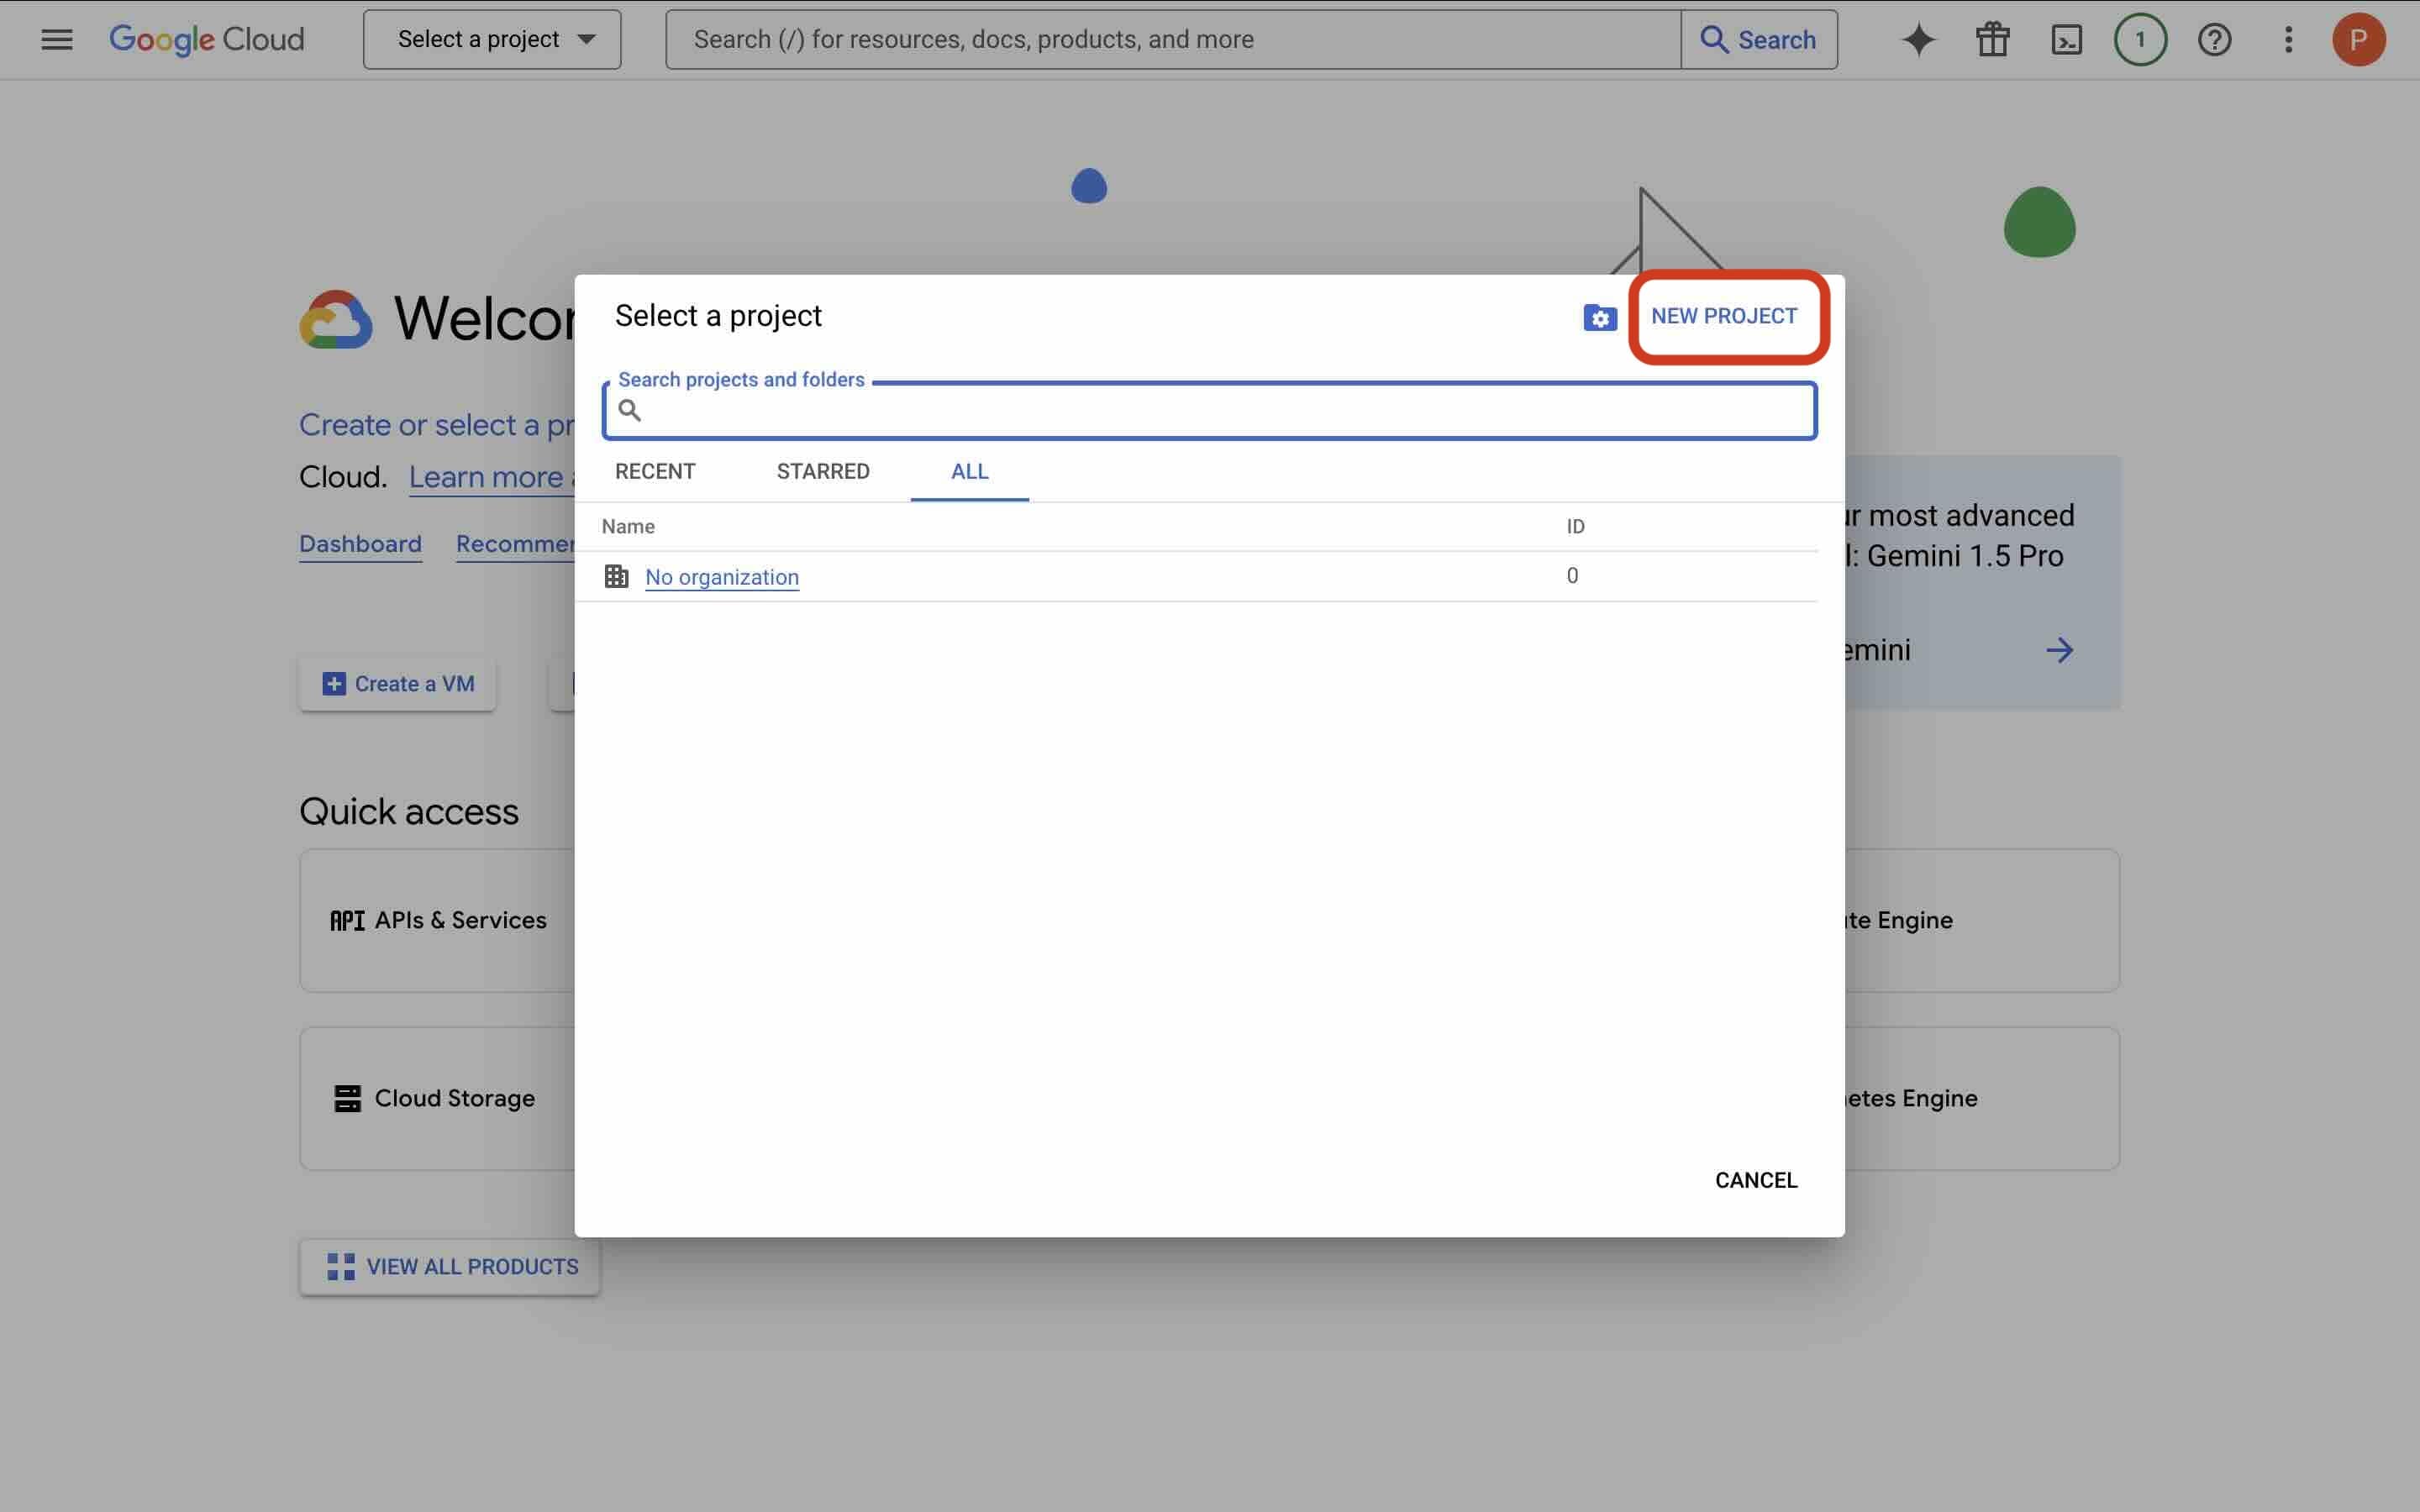This screenshot has width=2420, height=1512.
Task: Expand the Select a project dropdown
Action: 492,39
